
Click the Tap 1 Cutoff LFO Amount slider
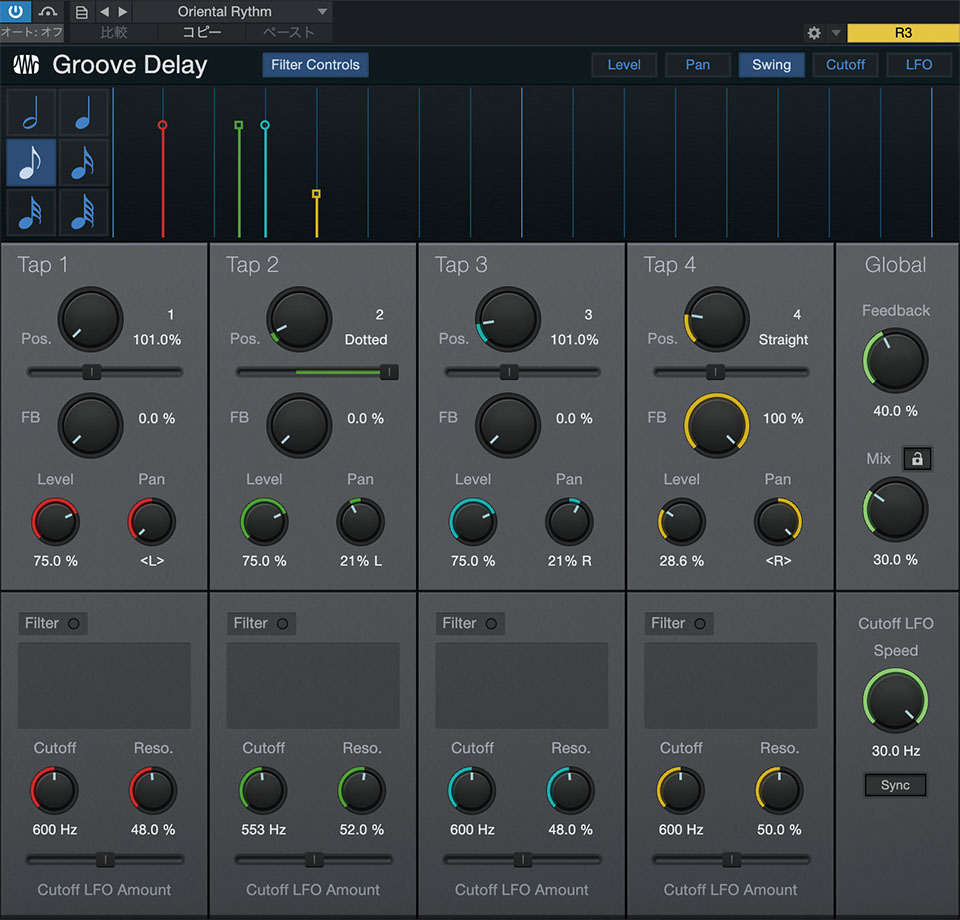[105, 860]
